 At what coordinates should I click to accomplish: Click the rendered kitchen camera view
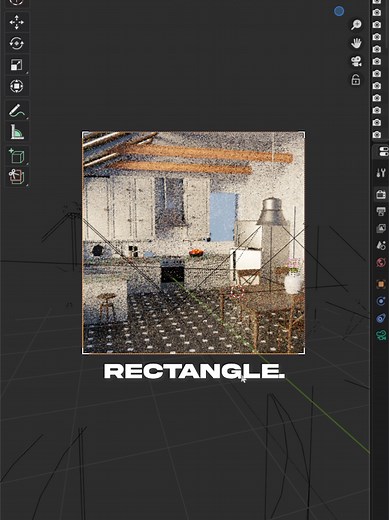point(193,243)
